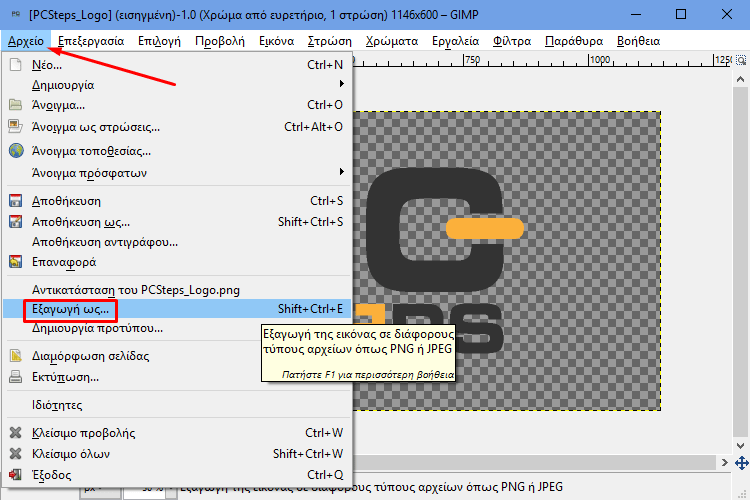The width and height of the screenshot is (750, 500).
Task: Click the vertical scrollbar down arrow
Action: pyautogui.click(x=740, y=445)
